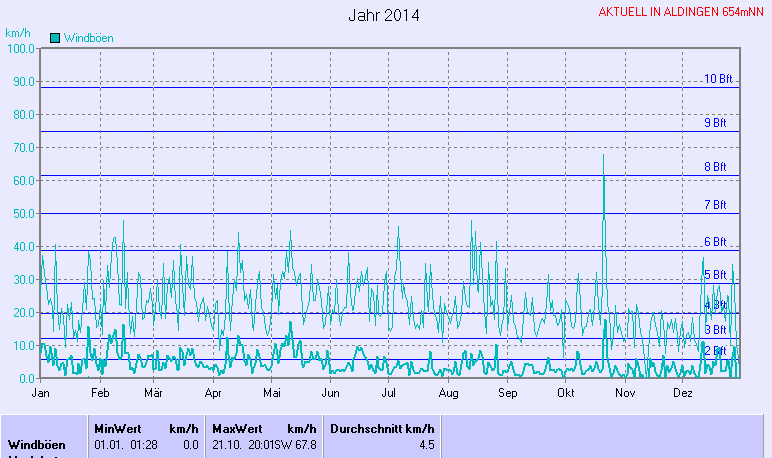Click the 6 Bft scale label

click(x=715, y=242)
